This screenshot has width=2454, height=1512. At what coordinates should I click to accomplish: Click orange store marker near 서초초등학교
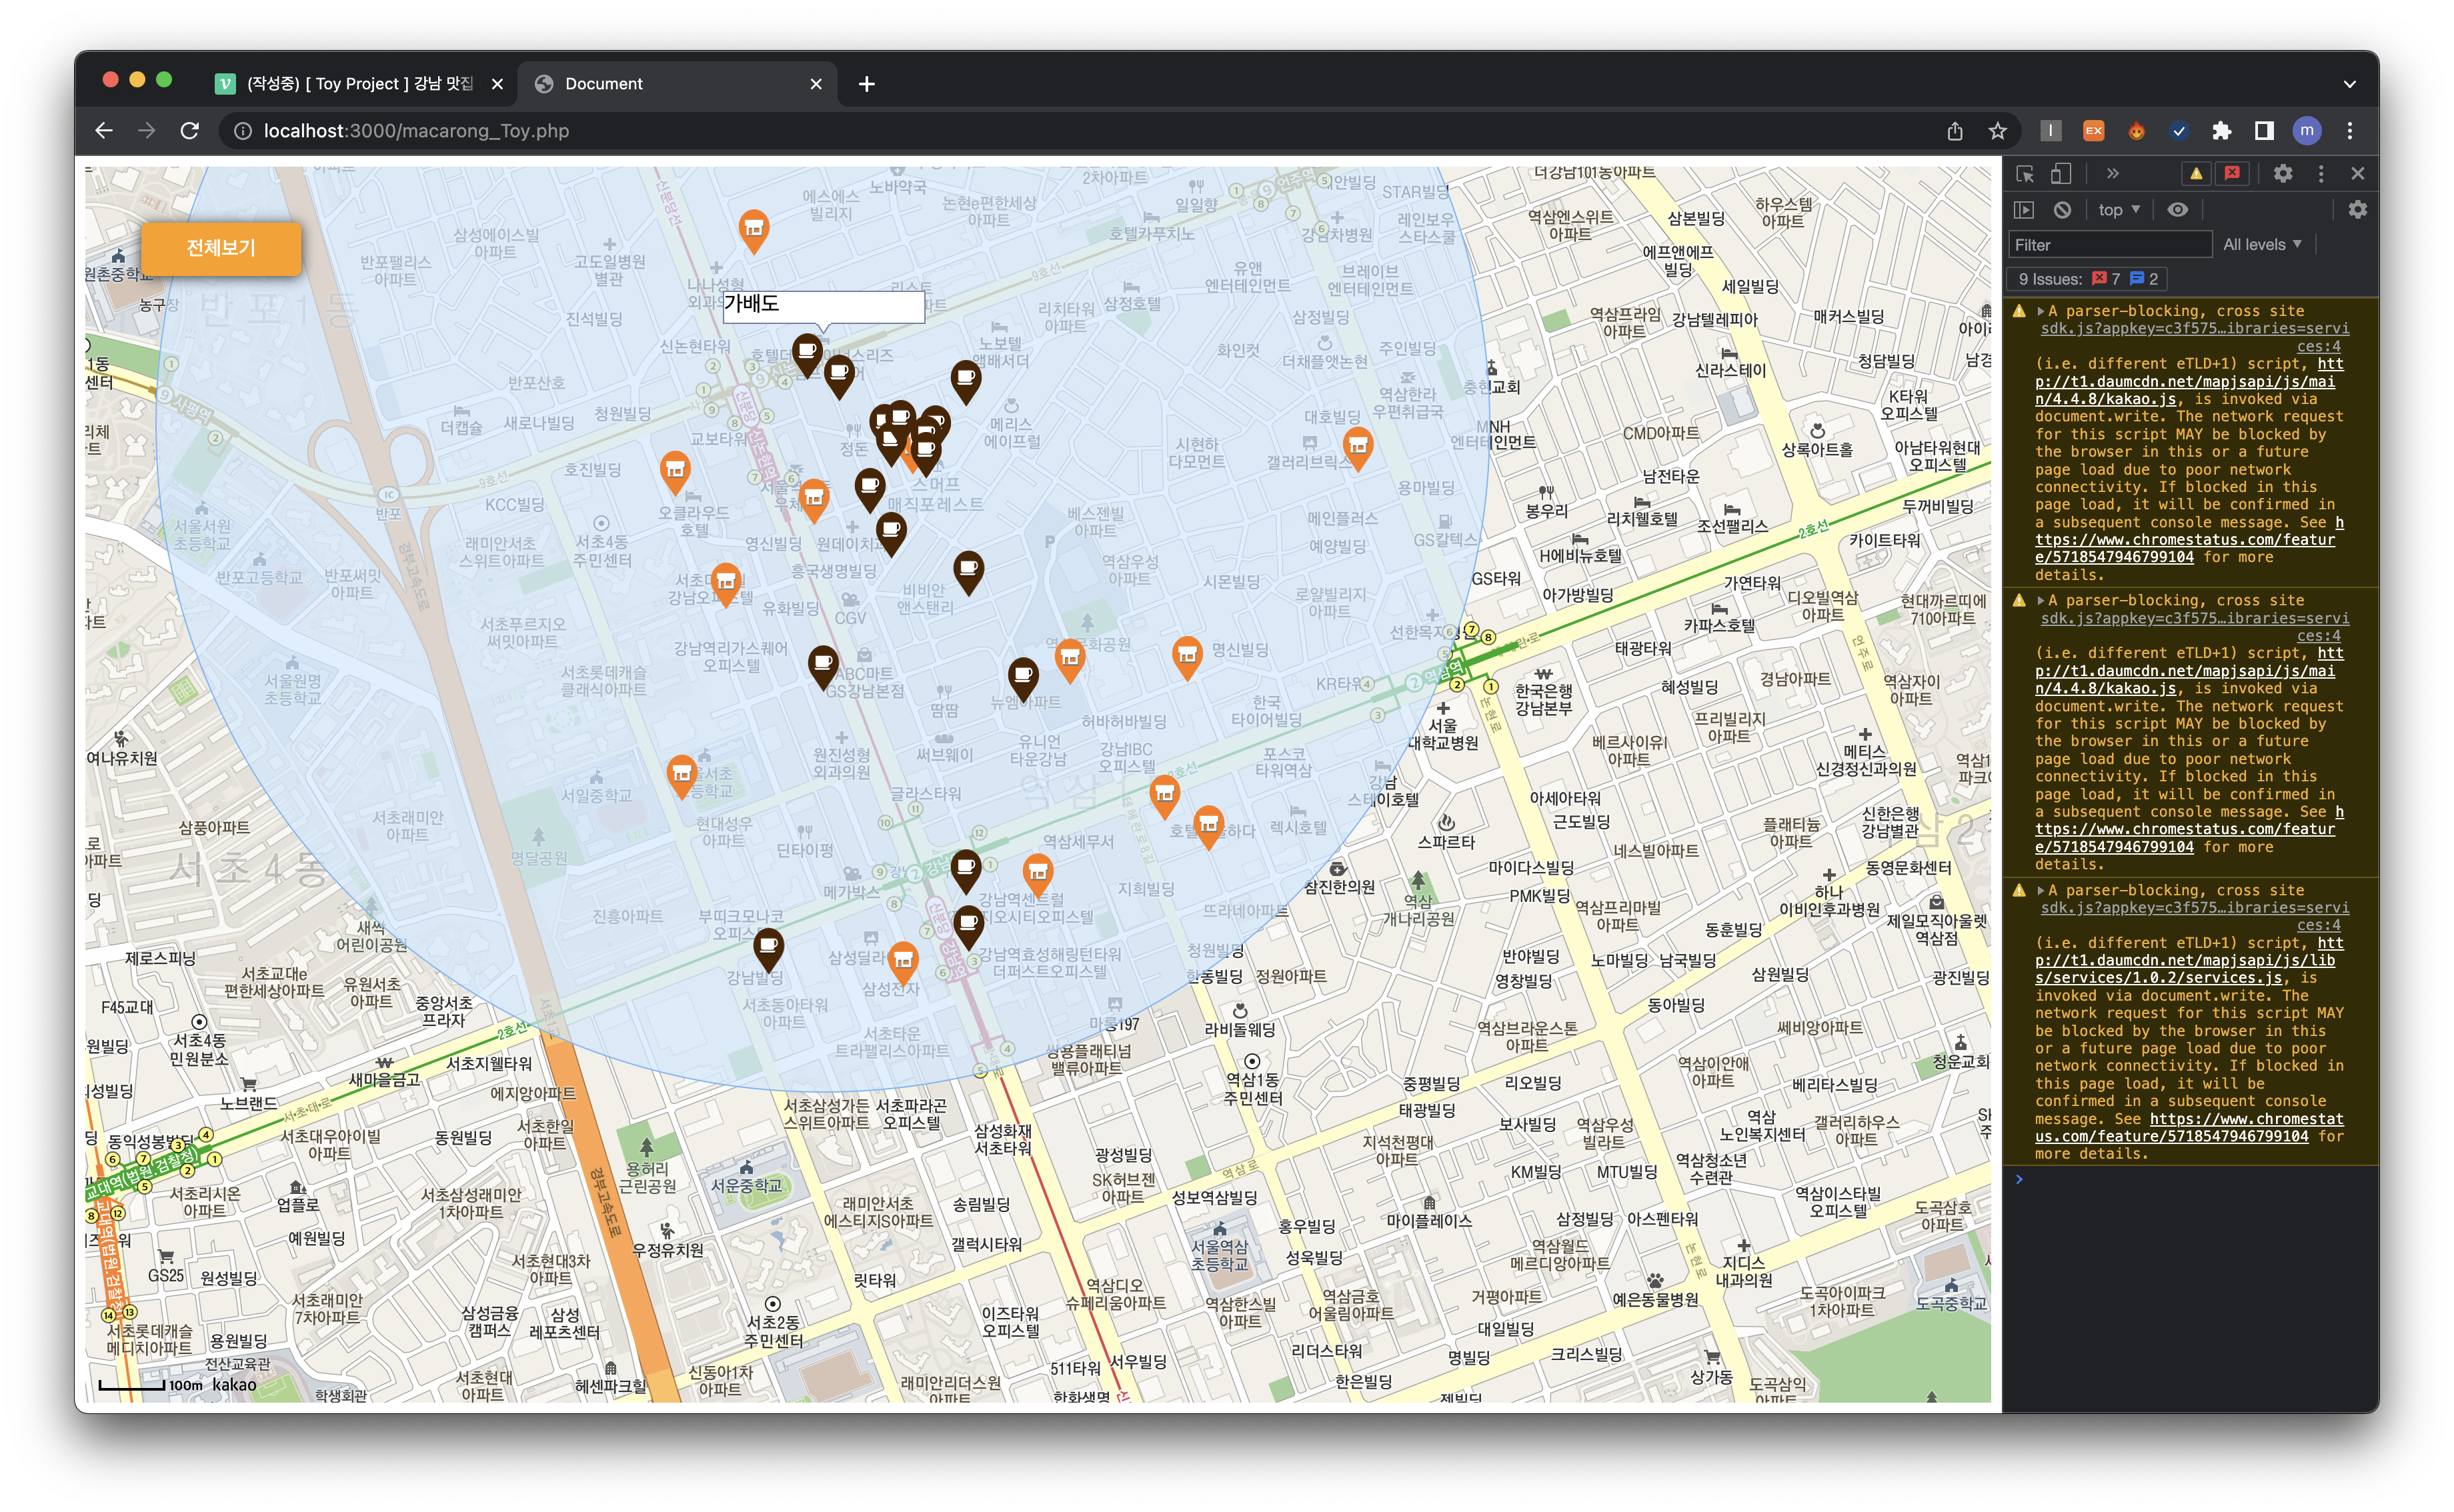(x=681, y=776)
